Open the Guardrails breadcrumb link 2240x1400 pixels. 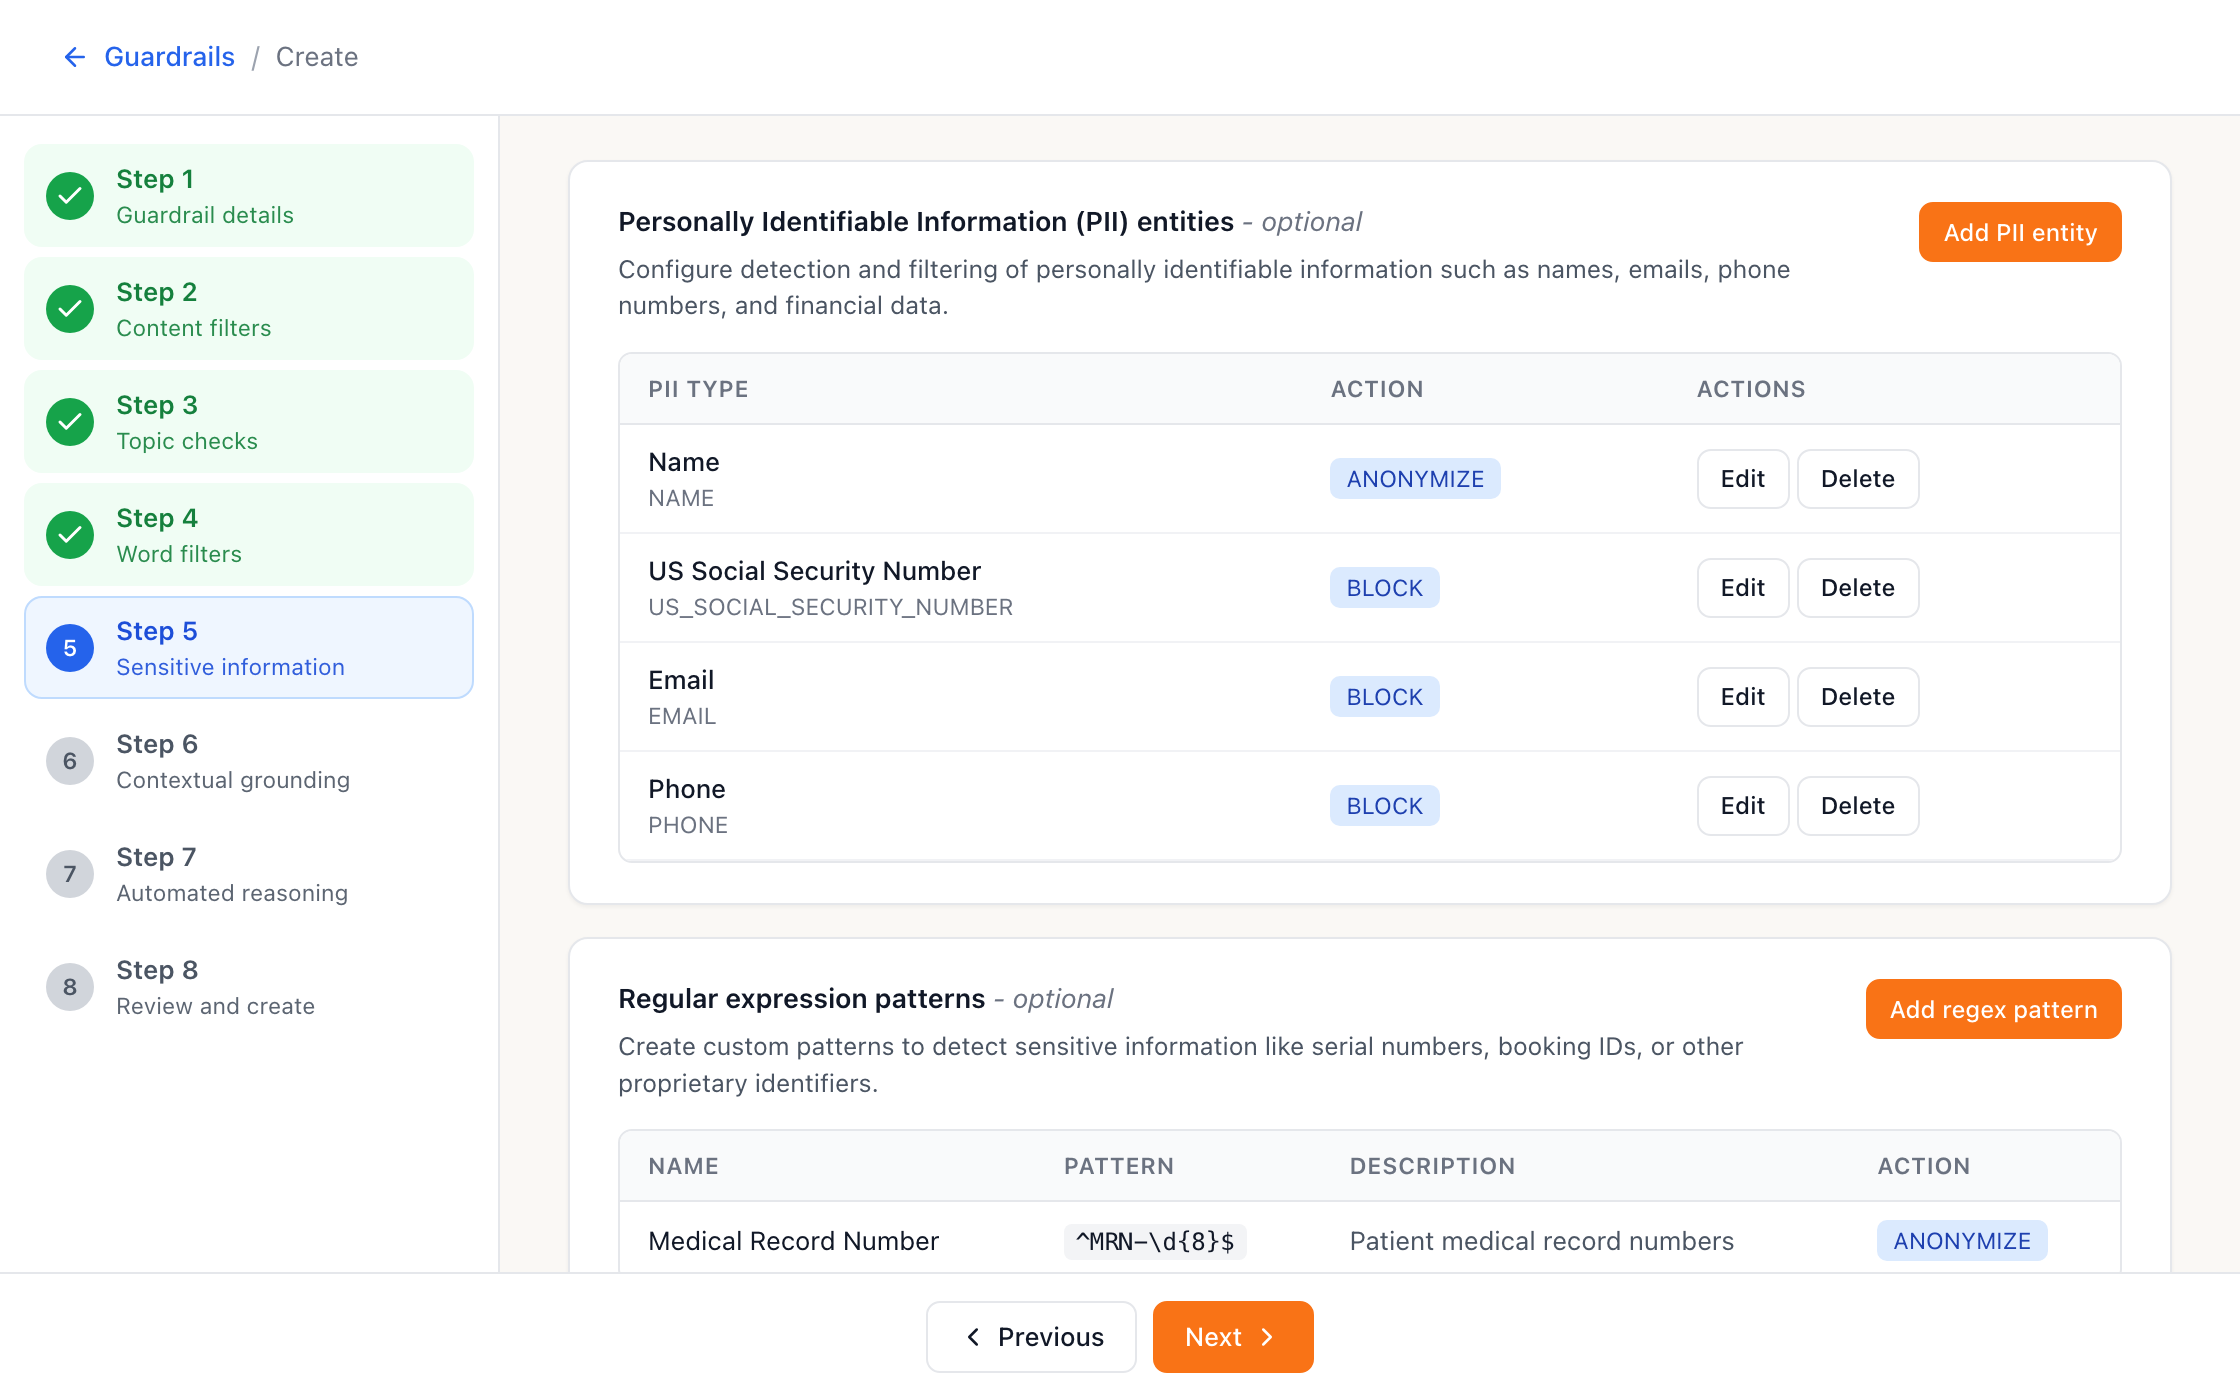click(170, 57)
